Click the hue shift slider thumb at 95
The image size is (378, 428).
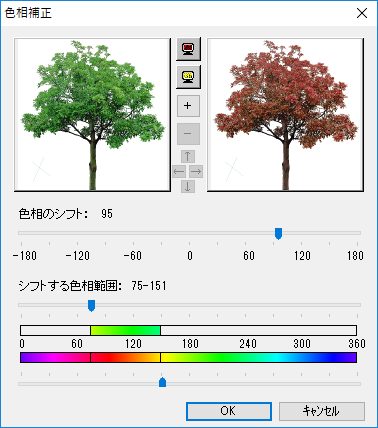[278, 234]
